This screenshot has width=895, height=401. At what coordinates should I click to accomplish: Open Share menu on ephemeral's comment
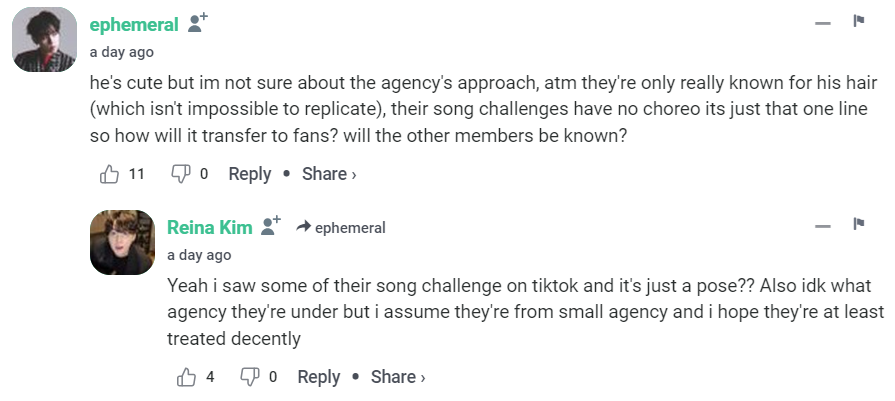(329, 174)
